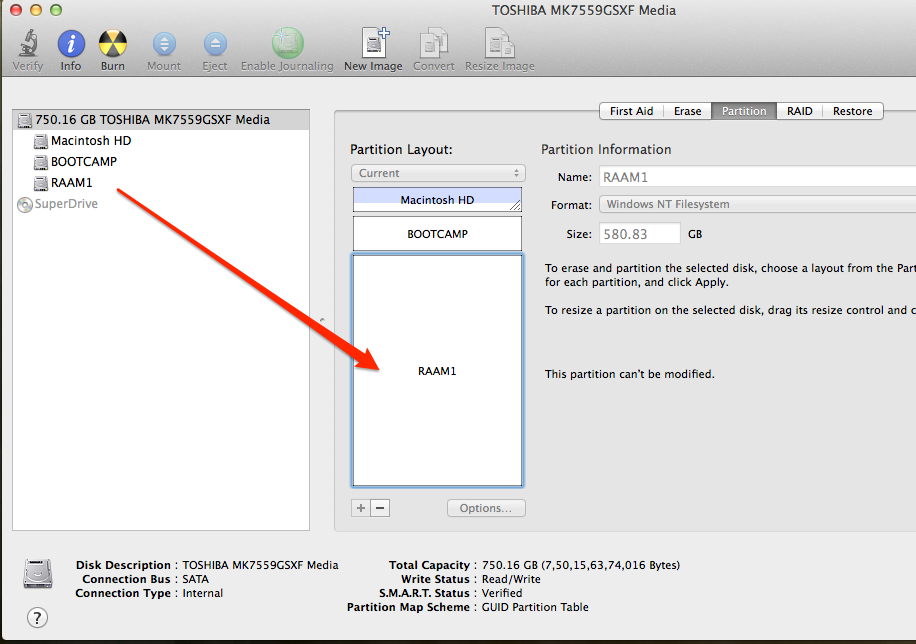Switch to the Restore tab
The height and width of the screenshot is (644, 916).
[x=853, y=111]
